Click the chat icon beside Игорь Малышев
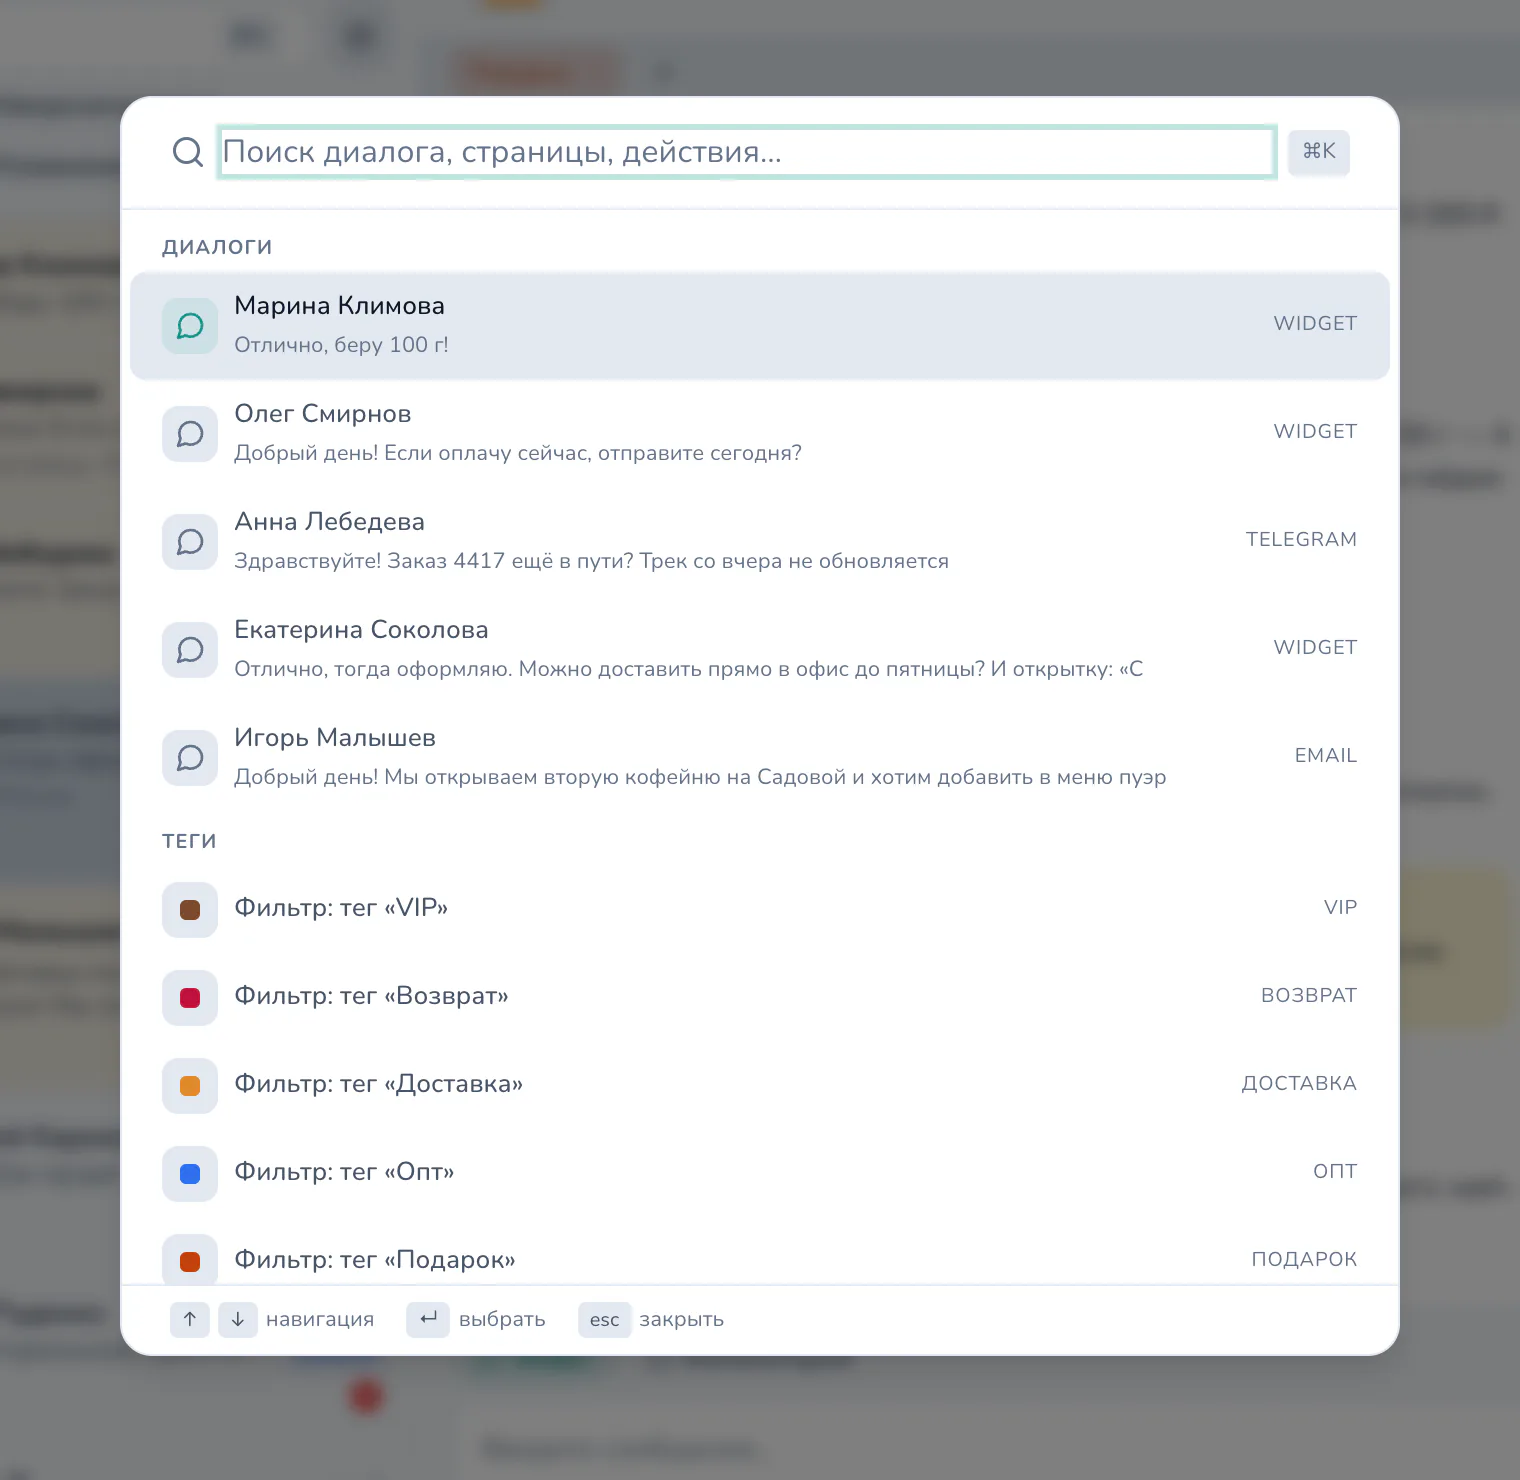Image resolution: width=1520 pixels, height=1480 pixels. pyautogui.click(x=190, y=757)
